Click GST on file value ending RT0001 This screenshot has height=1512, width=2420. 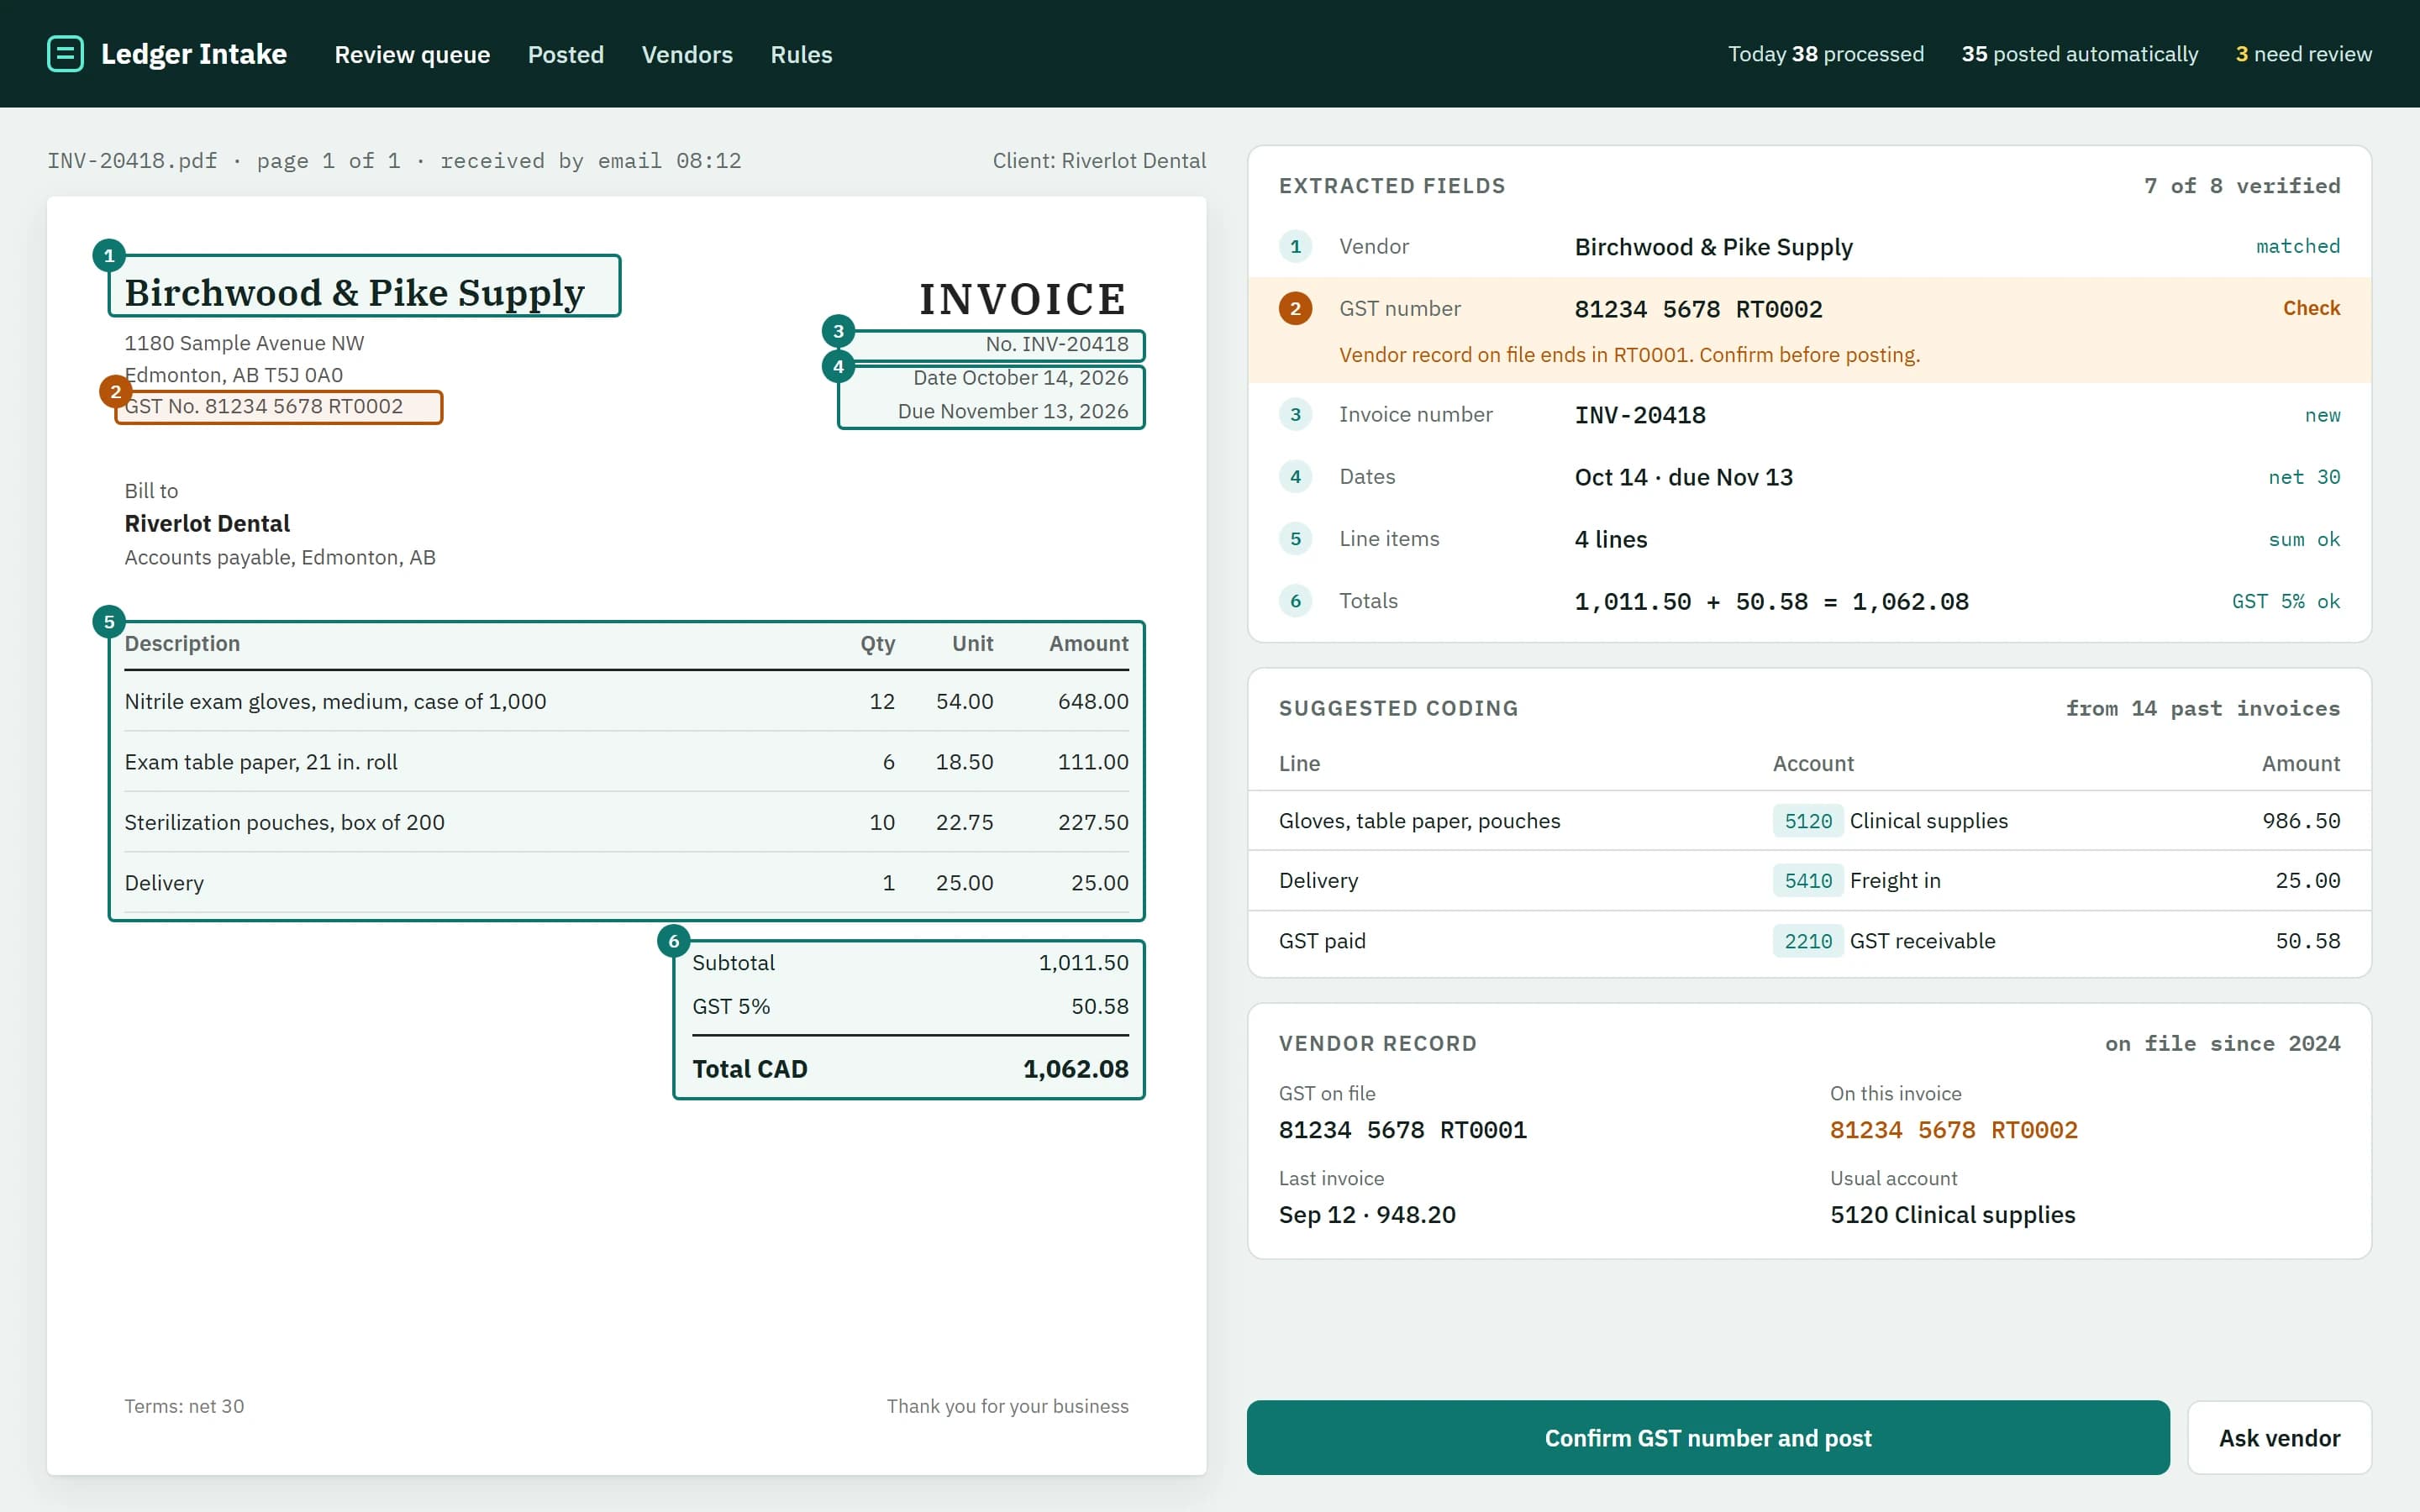pos(1403,1130)
